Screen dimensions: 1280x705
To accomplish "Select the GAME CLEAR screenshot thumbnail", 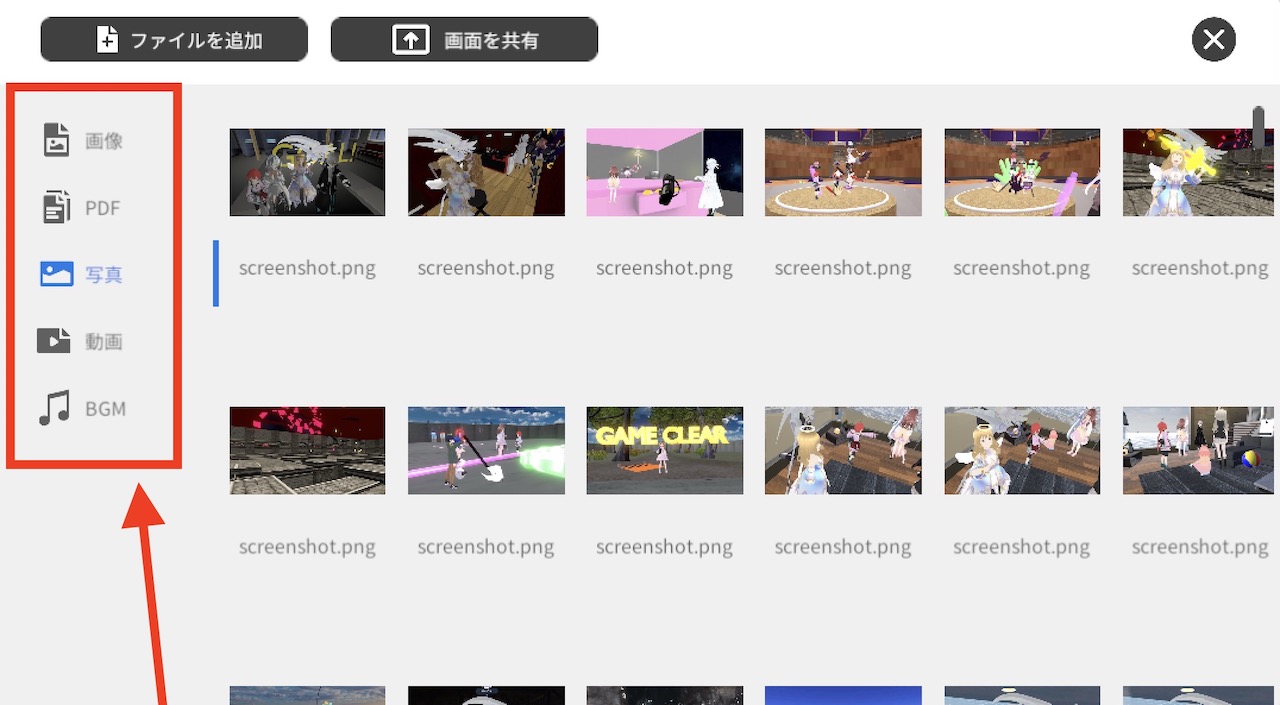I will point(664,450).
